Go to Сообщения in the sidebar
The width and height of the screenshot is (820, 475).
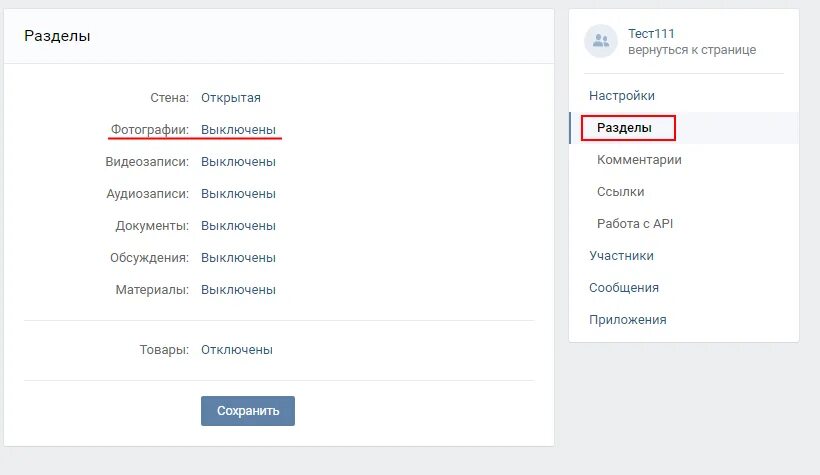tap(624, 288)
